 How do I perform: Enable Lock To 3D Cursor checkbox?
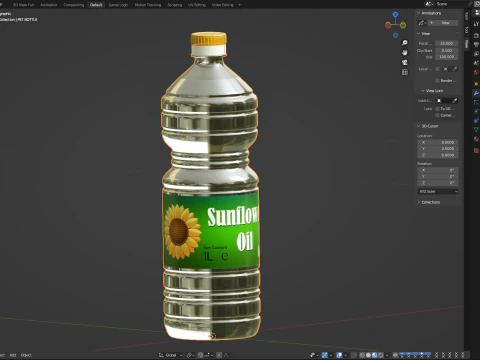point(437,109)
